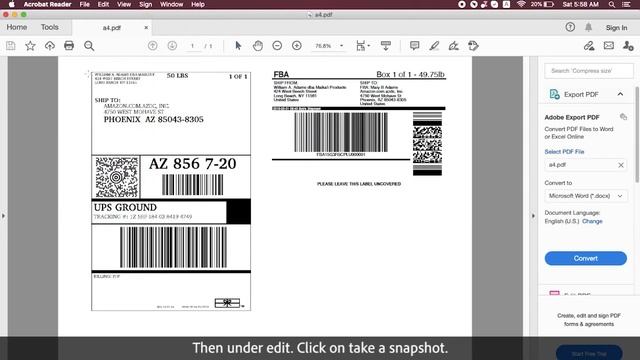The width and height of the screenshot is (640, 360).
Task: Add a comment with the note icon
Action: tap(414, 46)
